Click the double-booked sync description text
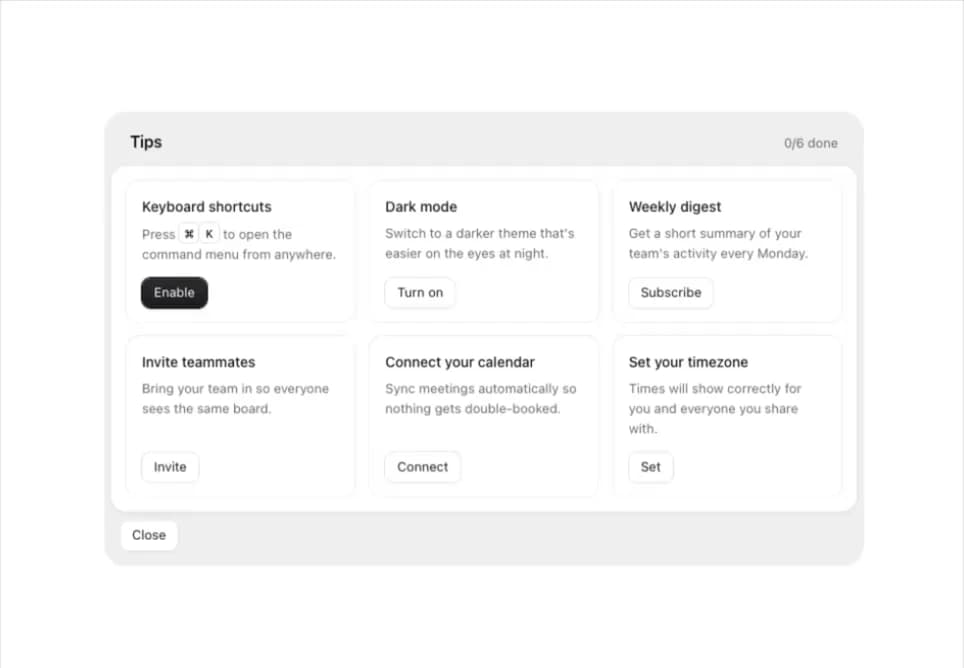This screenshot has width=964, height=668. point(481,399)
